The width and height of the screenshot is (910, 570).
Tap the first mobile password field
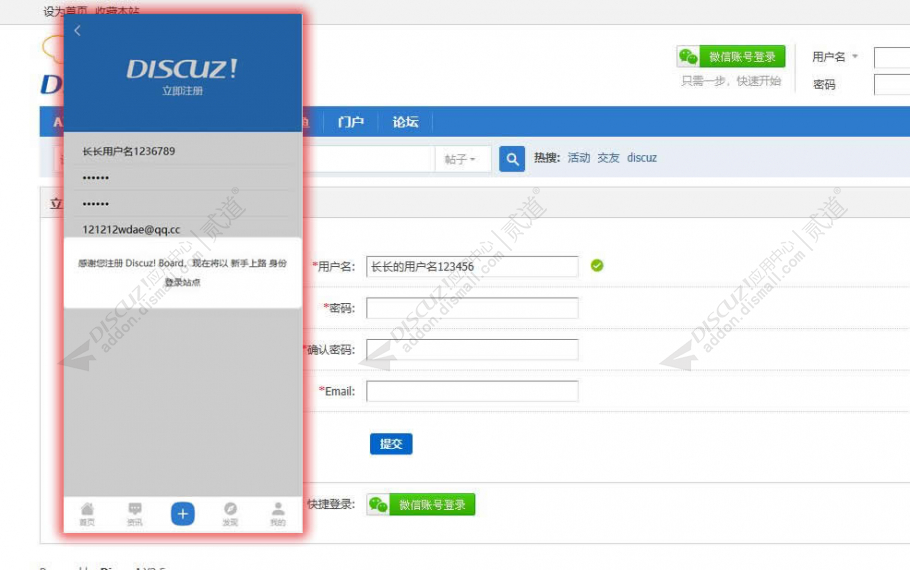pyautogui.click(x=181, y=178)
